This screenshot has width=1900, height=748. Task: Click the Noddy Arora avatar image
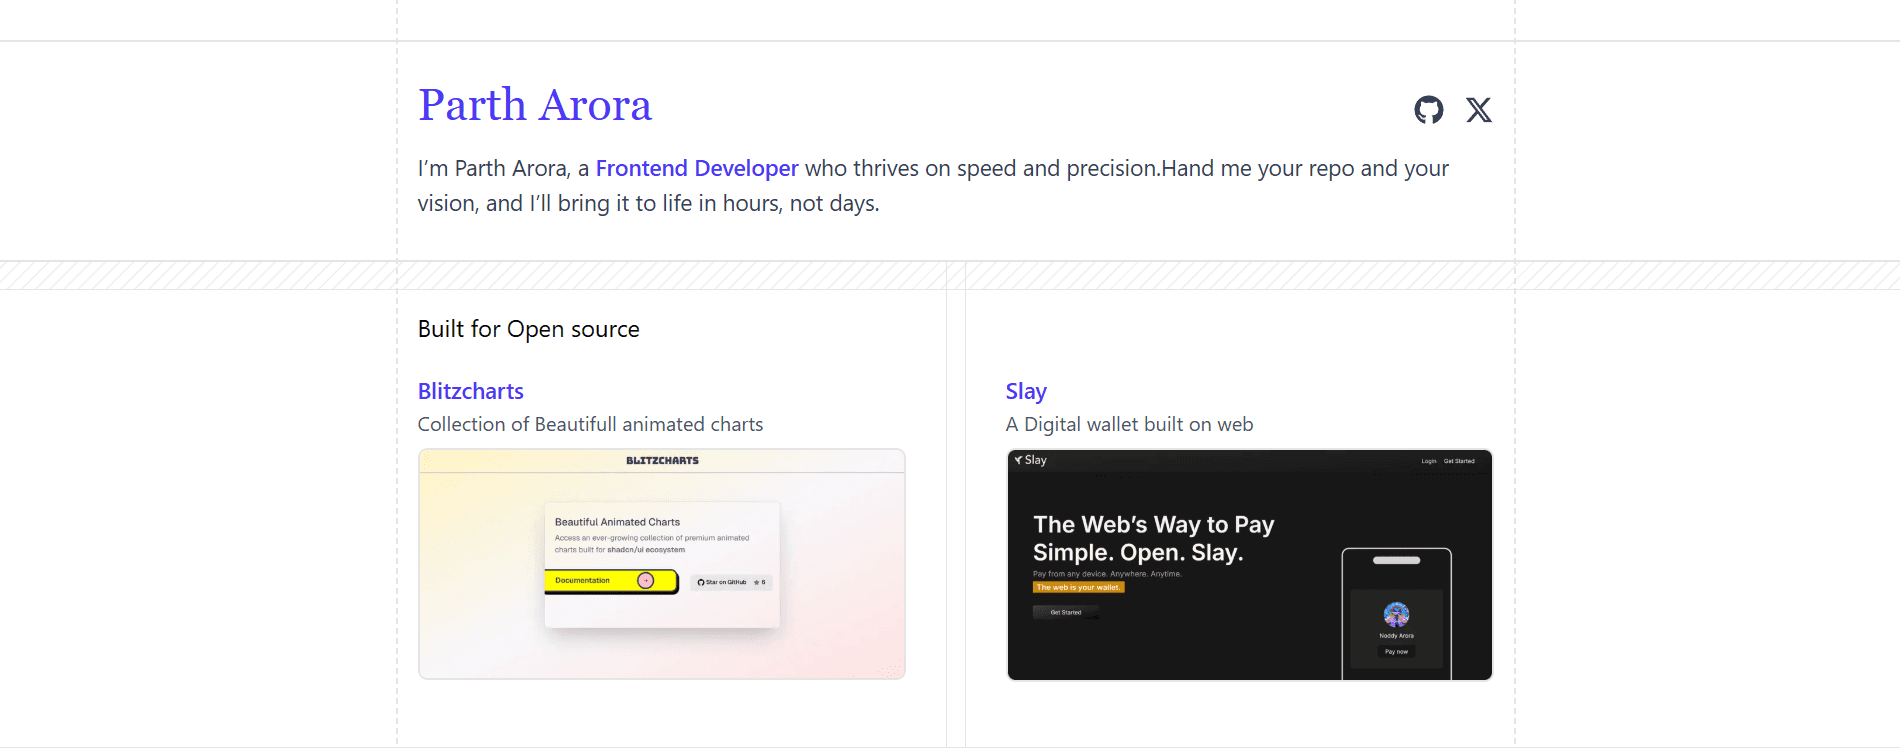tap(1396, 614)
